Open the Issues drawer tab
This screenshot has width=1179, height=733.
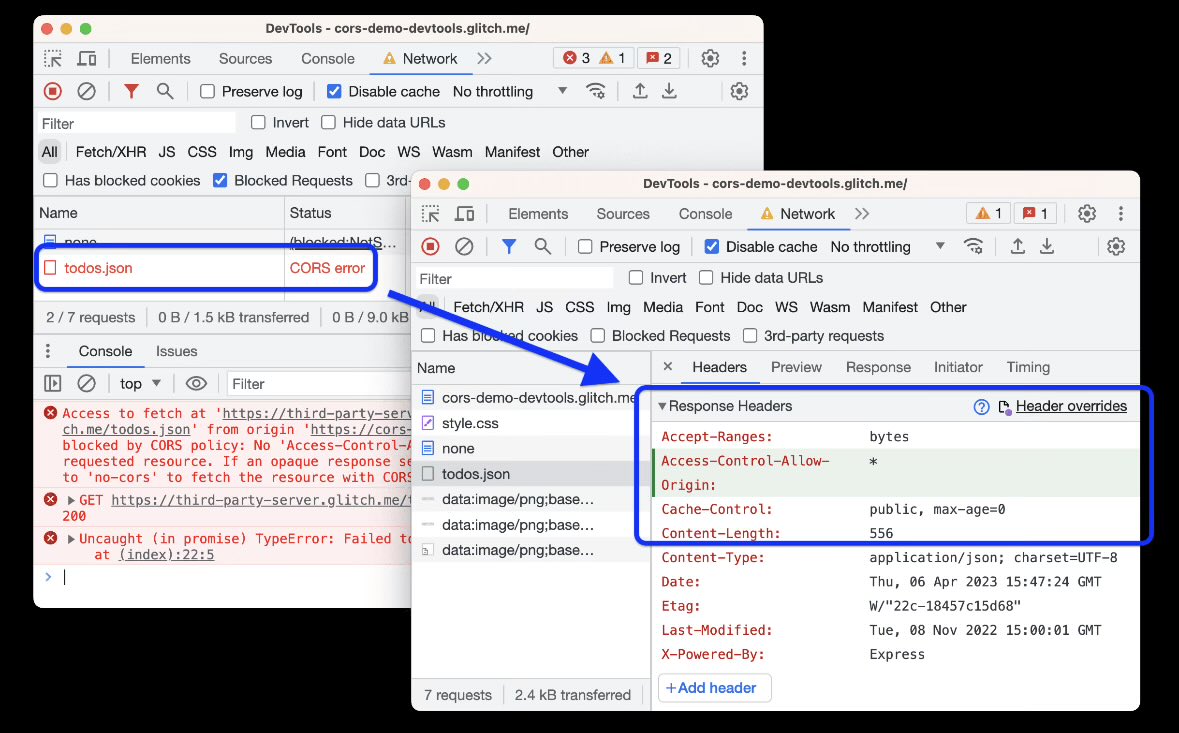tap(177, 351)
